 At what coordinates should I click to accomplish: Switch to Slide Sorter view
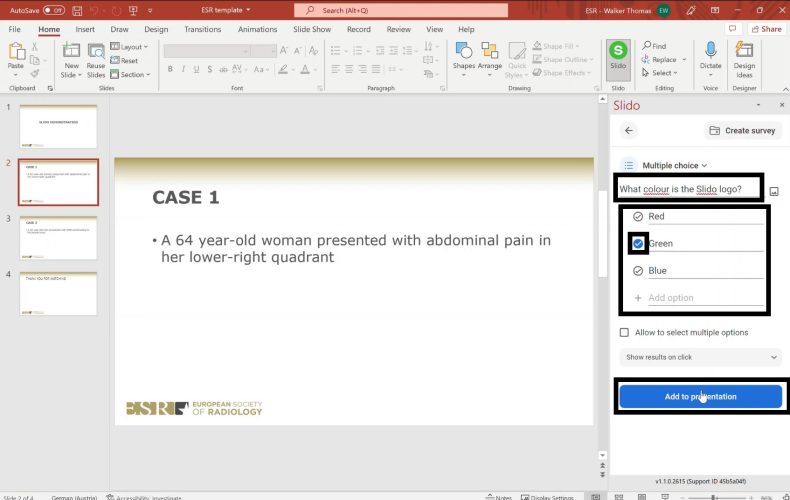click(x=619, y=497)
